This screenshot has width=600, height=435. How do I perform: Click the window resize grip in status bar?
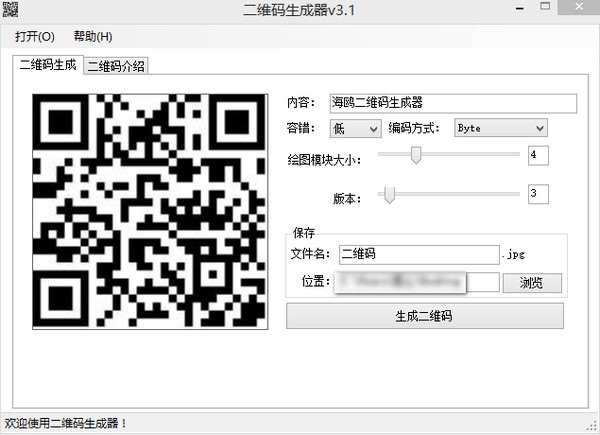593,427
